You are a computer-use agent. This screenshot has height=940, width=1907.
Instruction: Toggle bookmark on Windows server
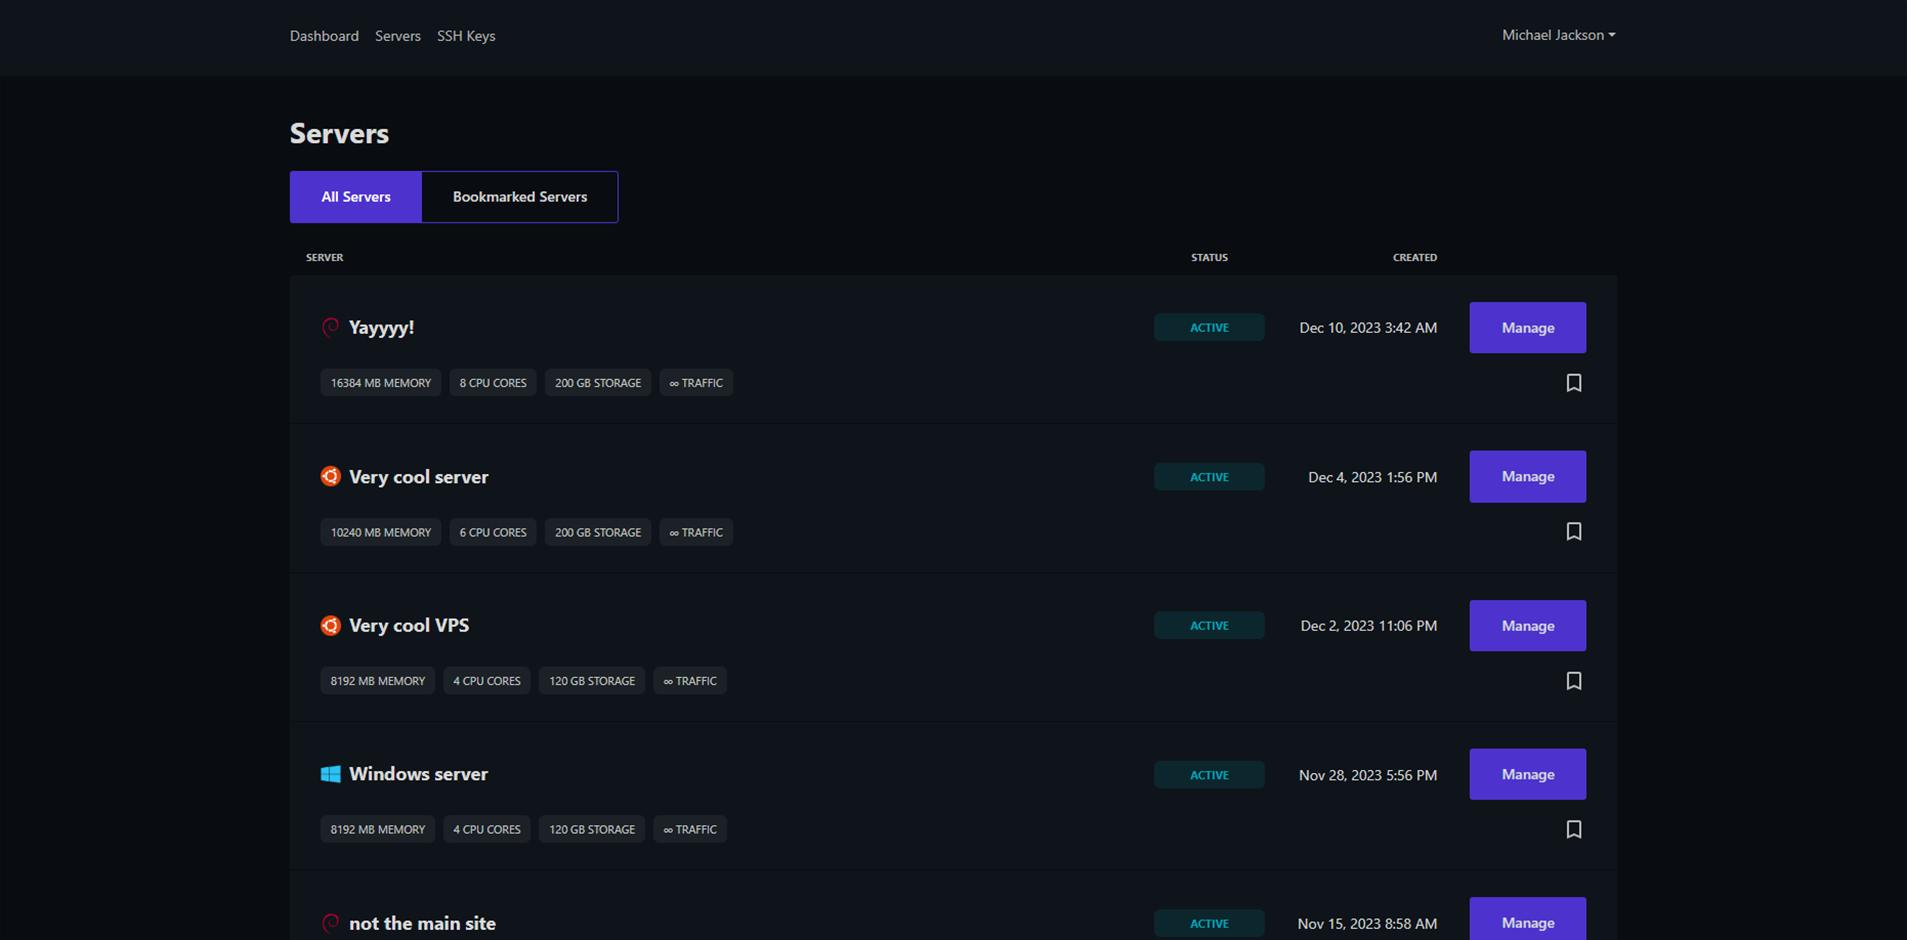coord(1573,830)
